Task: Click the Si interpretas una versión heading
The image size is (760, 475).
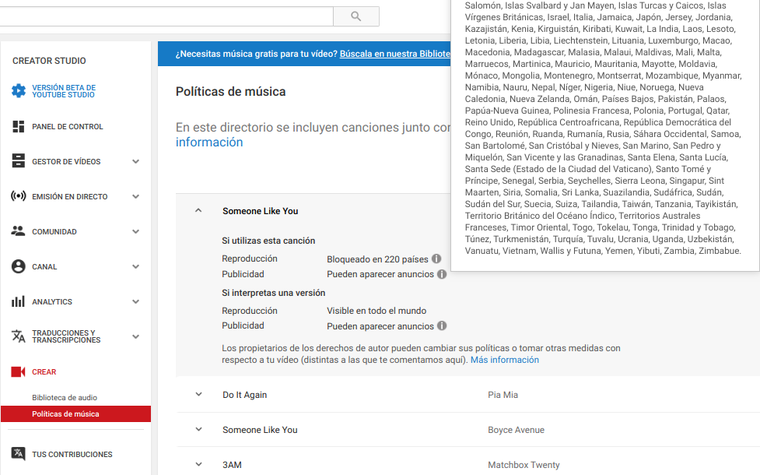Action: coord(273,293)
